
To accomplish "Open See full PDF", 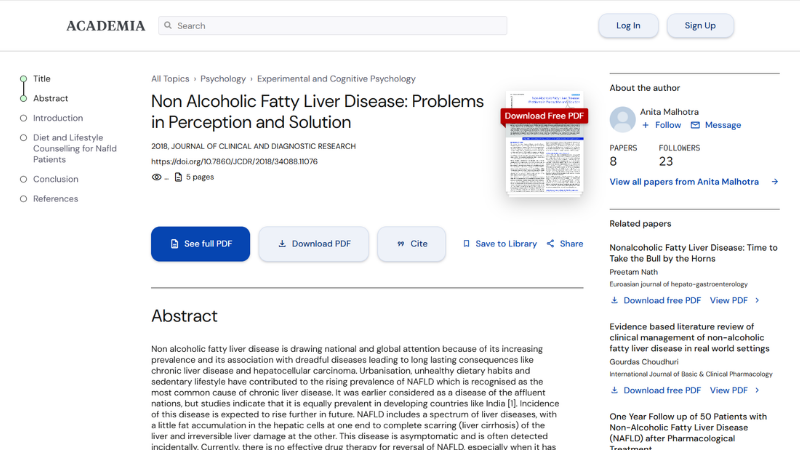I will pyautogui.click(x=200, y=244).
